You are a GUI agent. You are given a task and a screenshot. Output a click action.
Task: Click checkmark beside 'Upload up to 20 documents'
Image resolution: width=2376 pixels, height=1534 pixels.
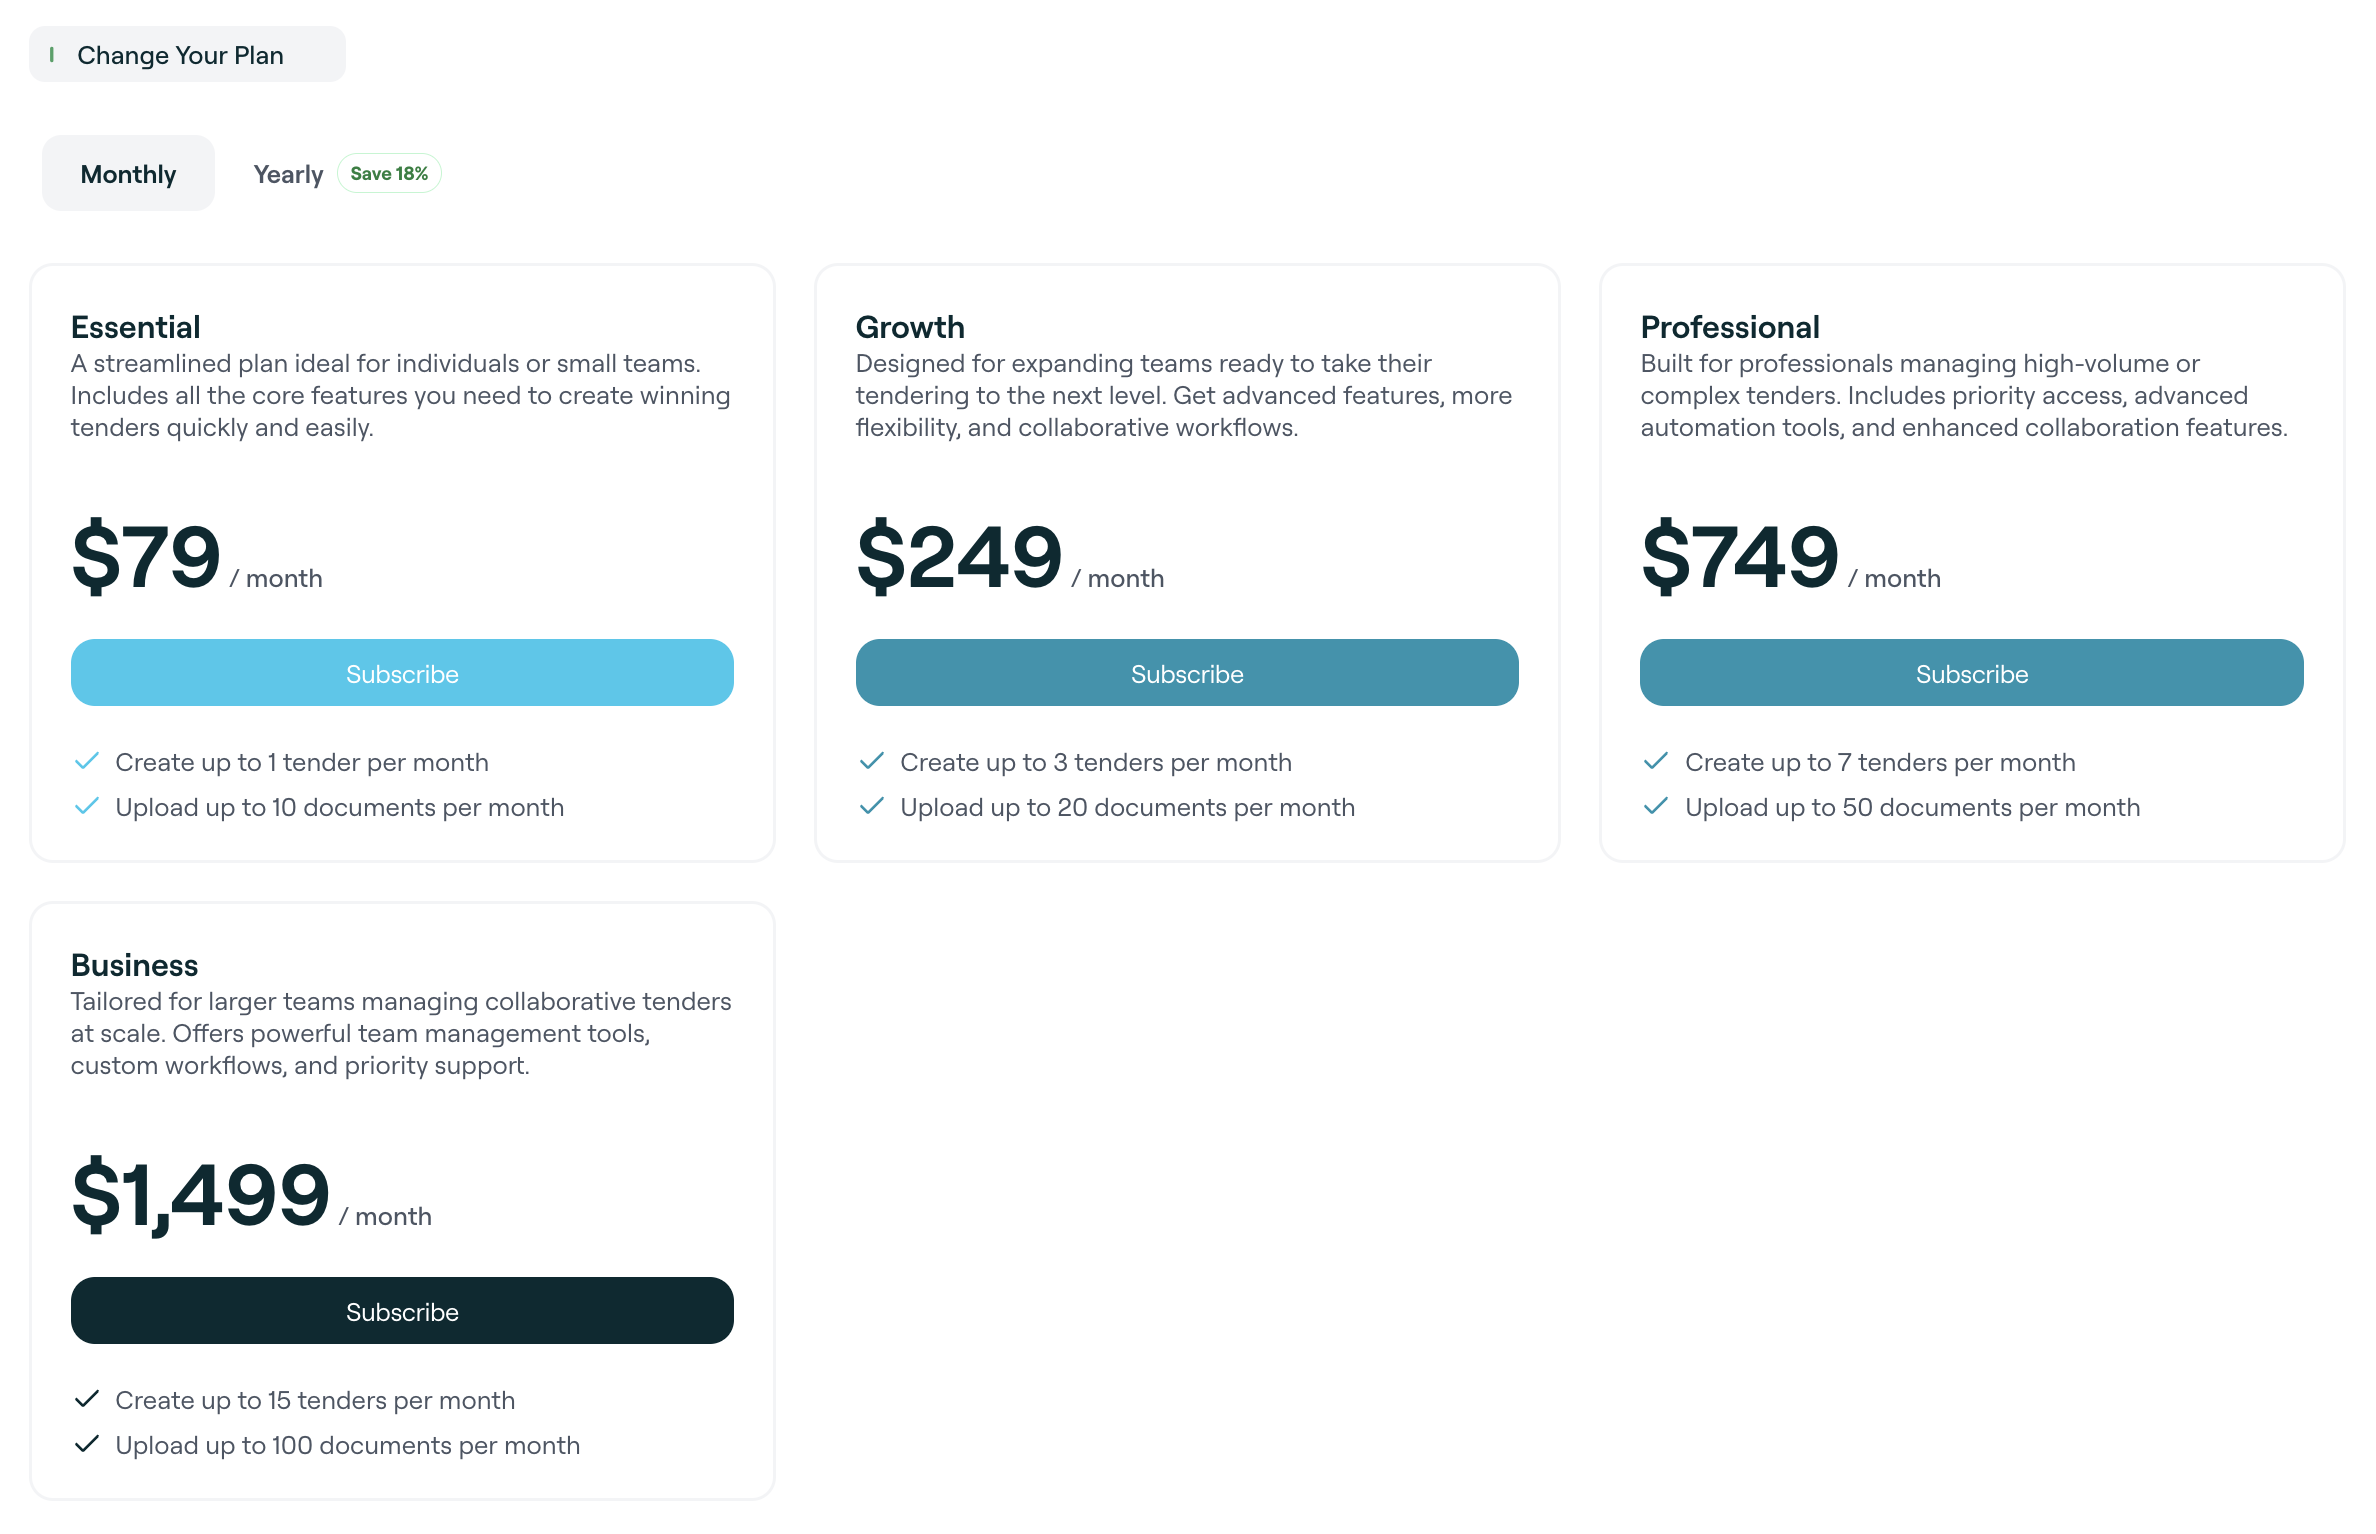pyautogui.click(x=872, y=806)
